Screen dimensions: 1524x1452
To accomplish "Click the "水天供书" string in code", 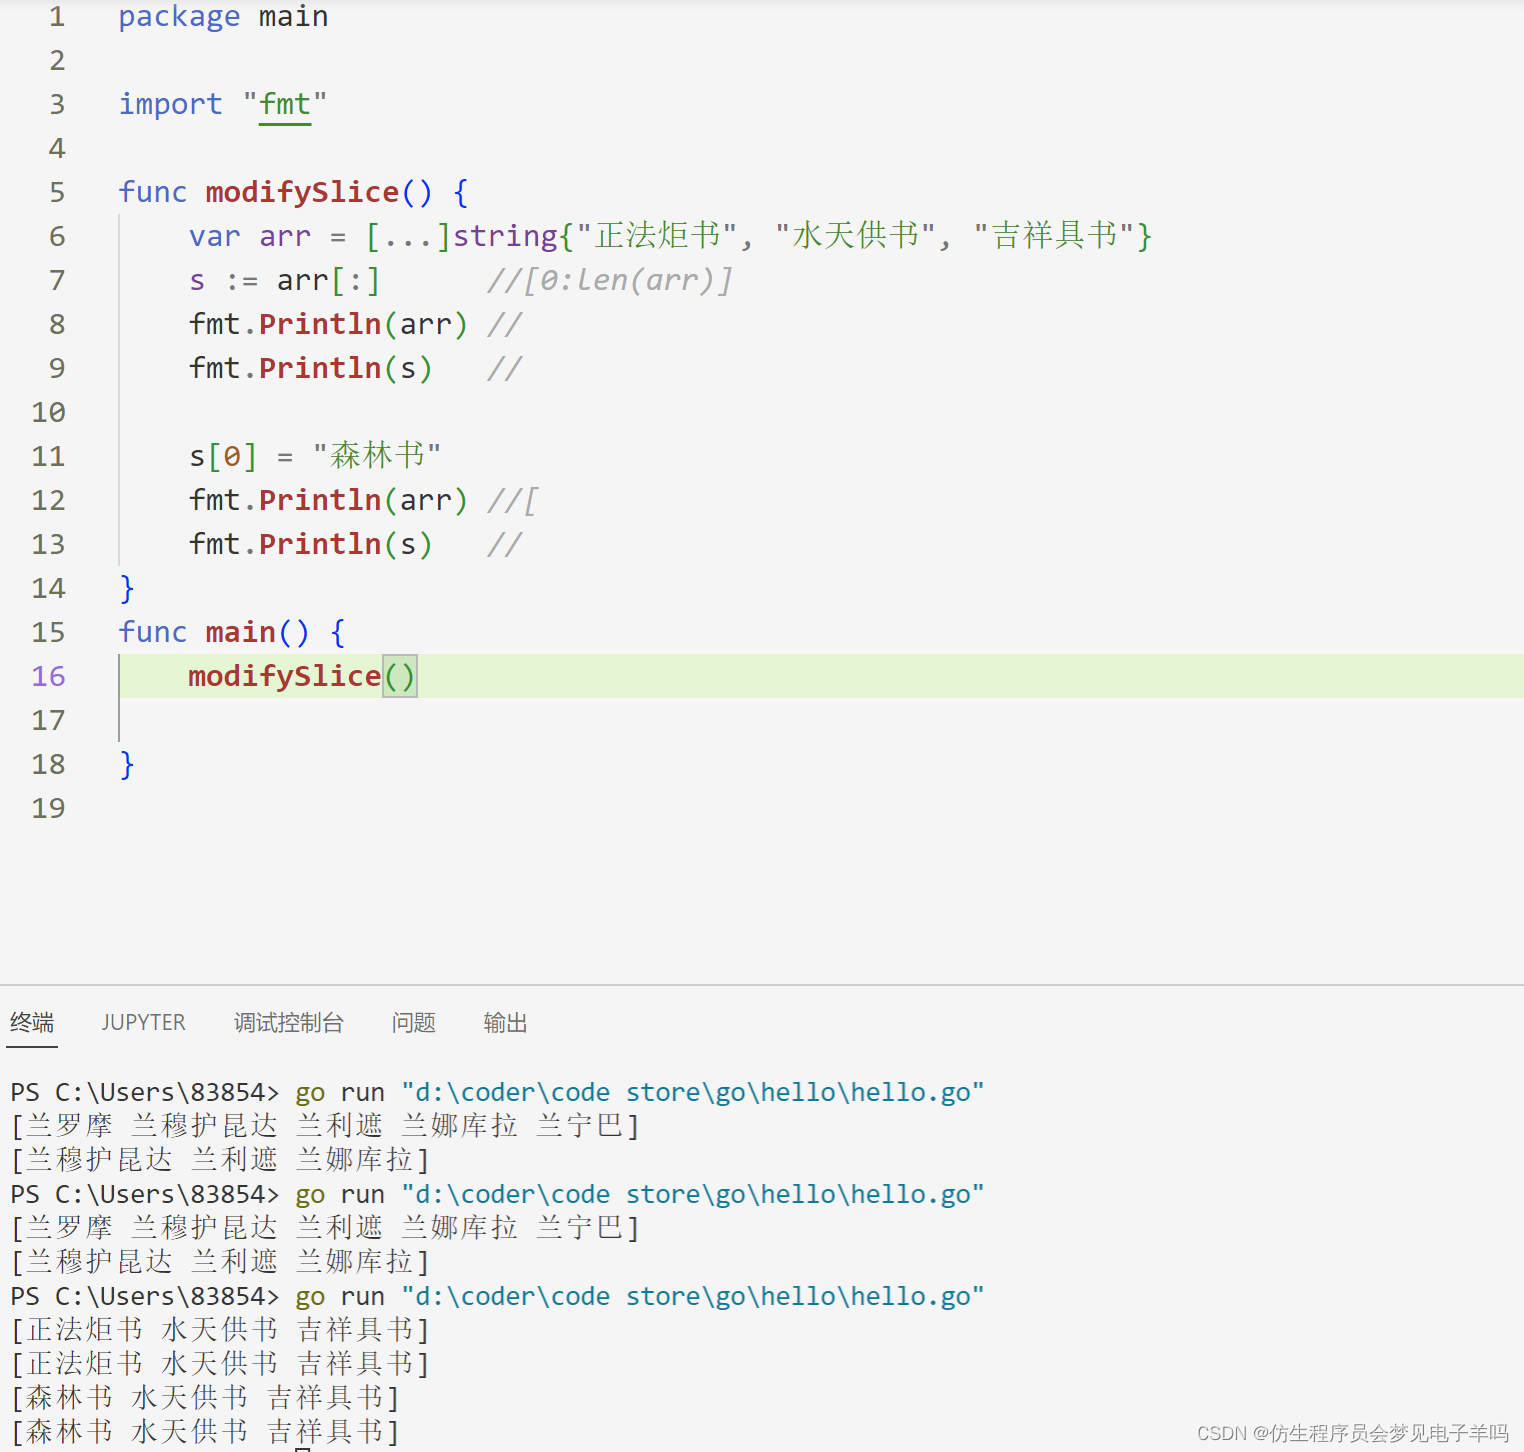I will [855, 236].
